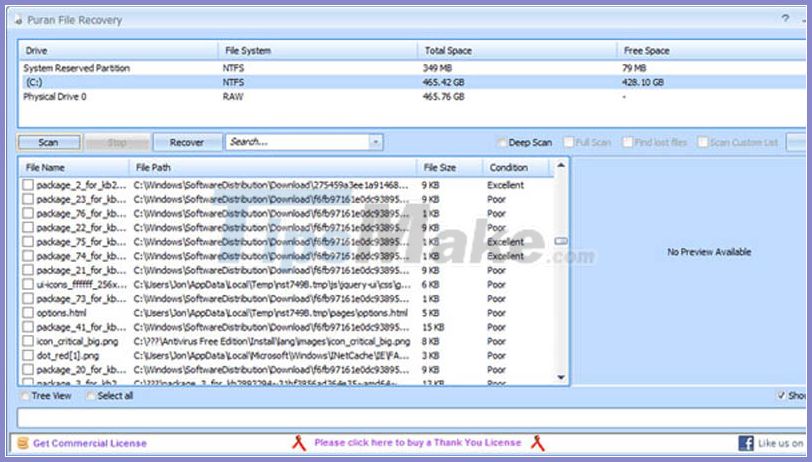Select the package_76_for_kb file row
The height and width of the screenshot is (462, 812).
click(x=287, y=213)
